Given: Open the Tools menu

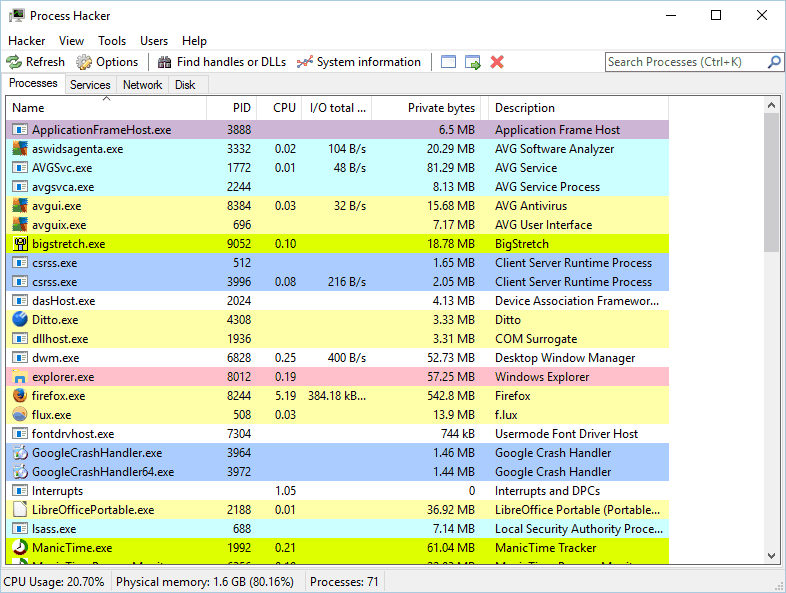Looking at the screenshot, I should (112, 41).
